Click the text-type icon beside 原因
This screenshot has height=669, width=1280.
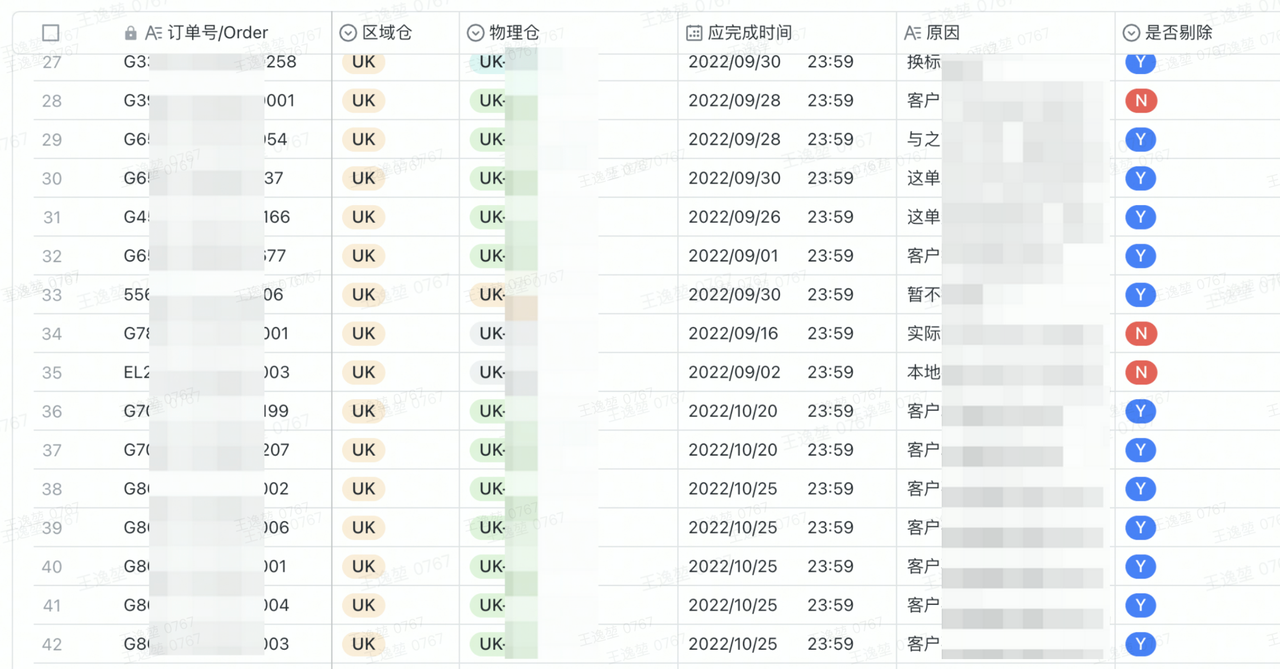pyautogui.click(x=912, y=33)
